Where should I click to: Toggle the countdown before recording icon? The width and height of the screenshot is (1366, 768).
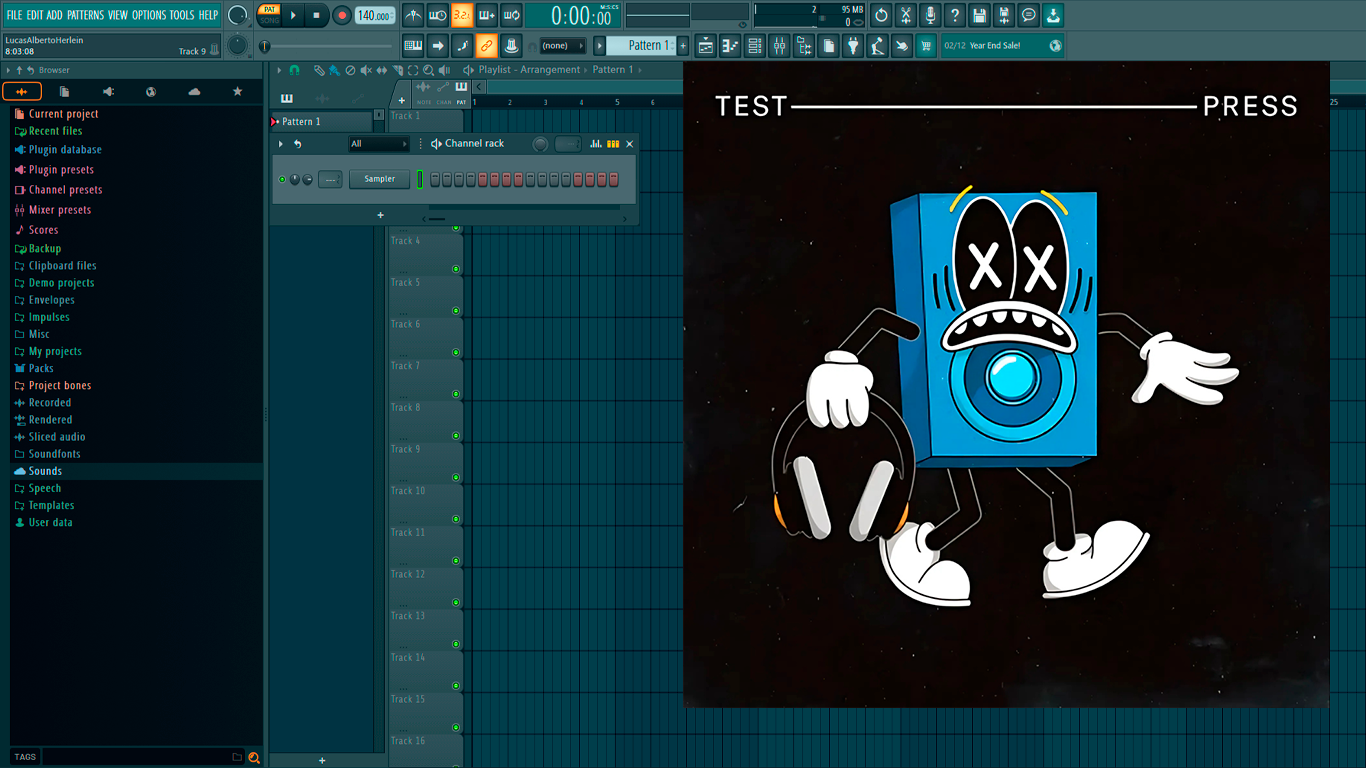point(462,15)
